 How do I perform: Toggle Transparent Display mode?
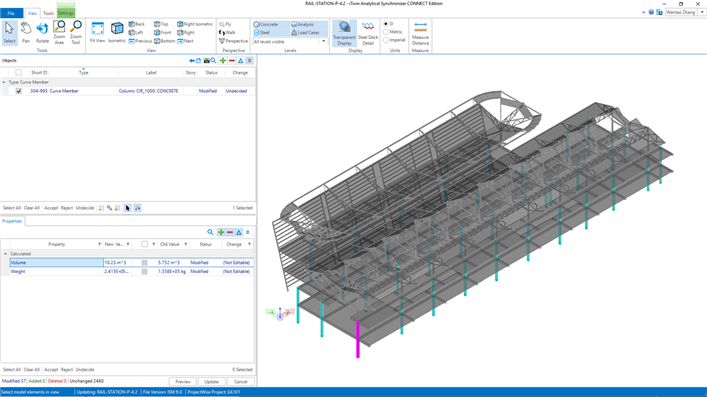[344, 33]
